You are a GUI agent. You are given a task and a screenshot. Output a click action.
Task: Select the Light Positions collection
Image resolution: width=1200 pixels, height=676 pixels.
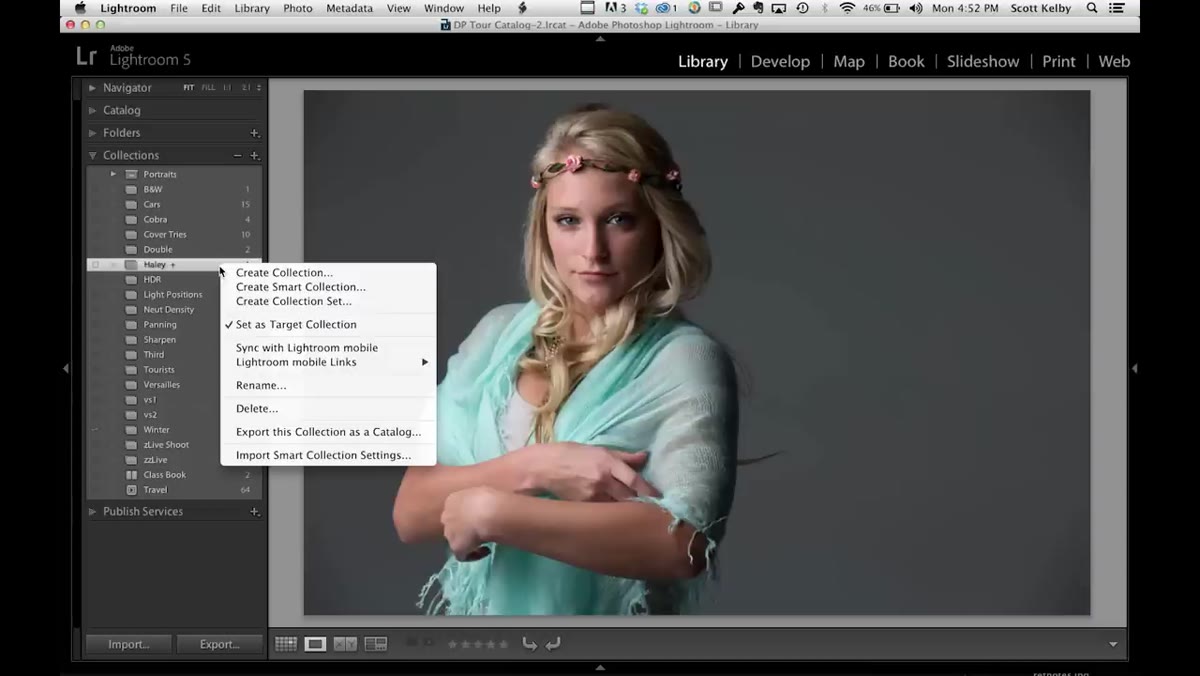pyautogui.click(x=174, y=294)
